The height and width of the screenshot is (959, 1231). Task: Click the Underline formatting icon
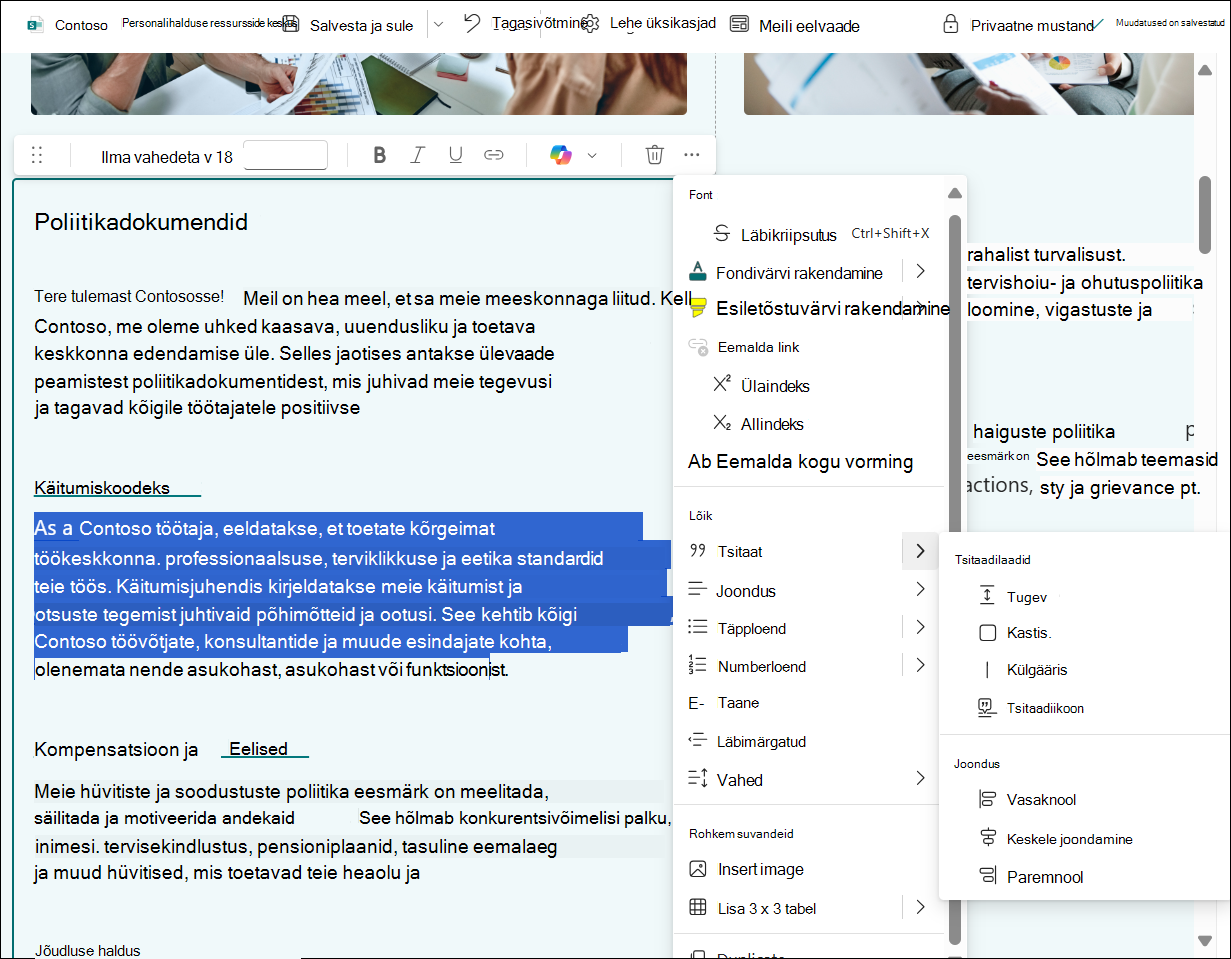[456, 155]
